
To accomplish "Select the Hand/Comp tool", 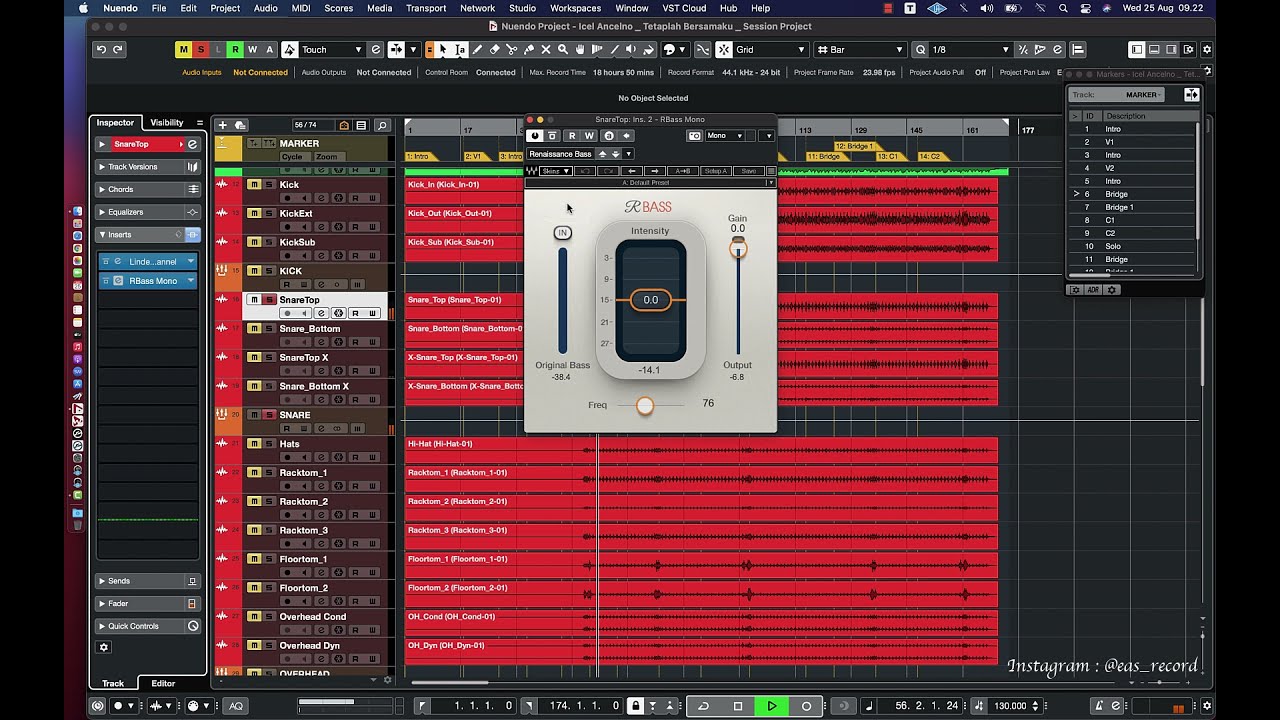I will point(580,49).
